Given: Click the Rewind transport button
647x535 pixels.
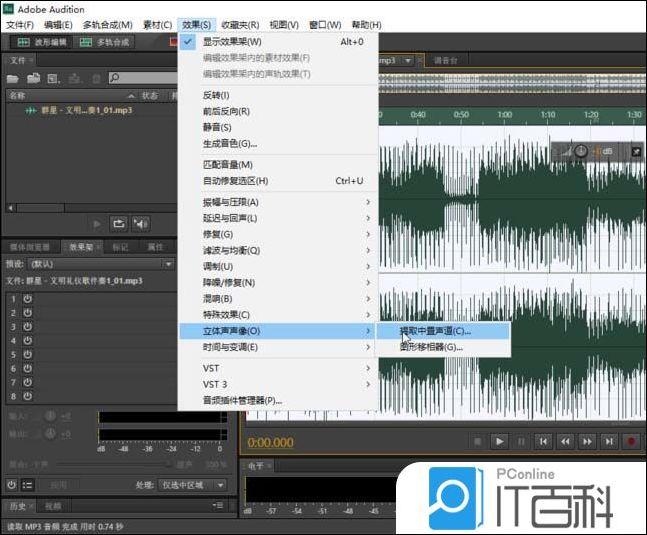Looking at the screenshot, I should point(565,441).
